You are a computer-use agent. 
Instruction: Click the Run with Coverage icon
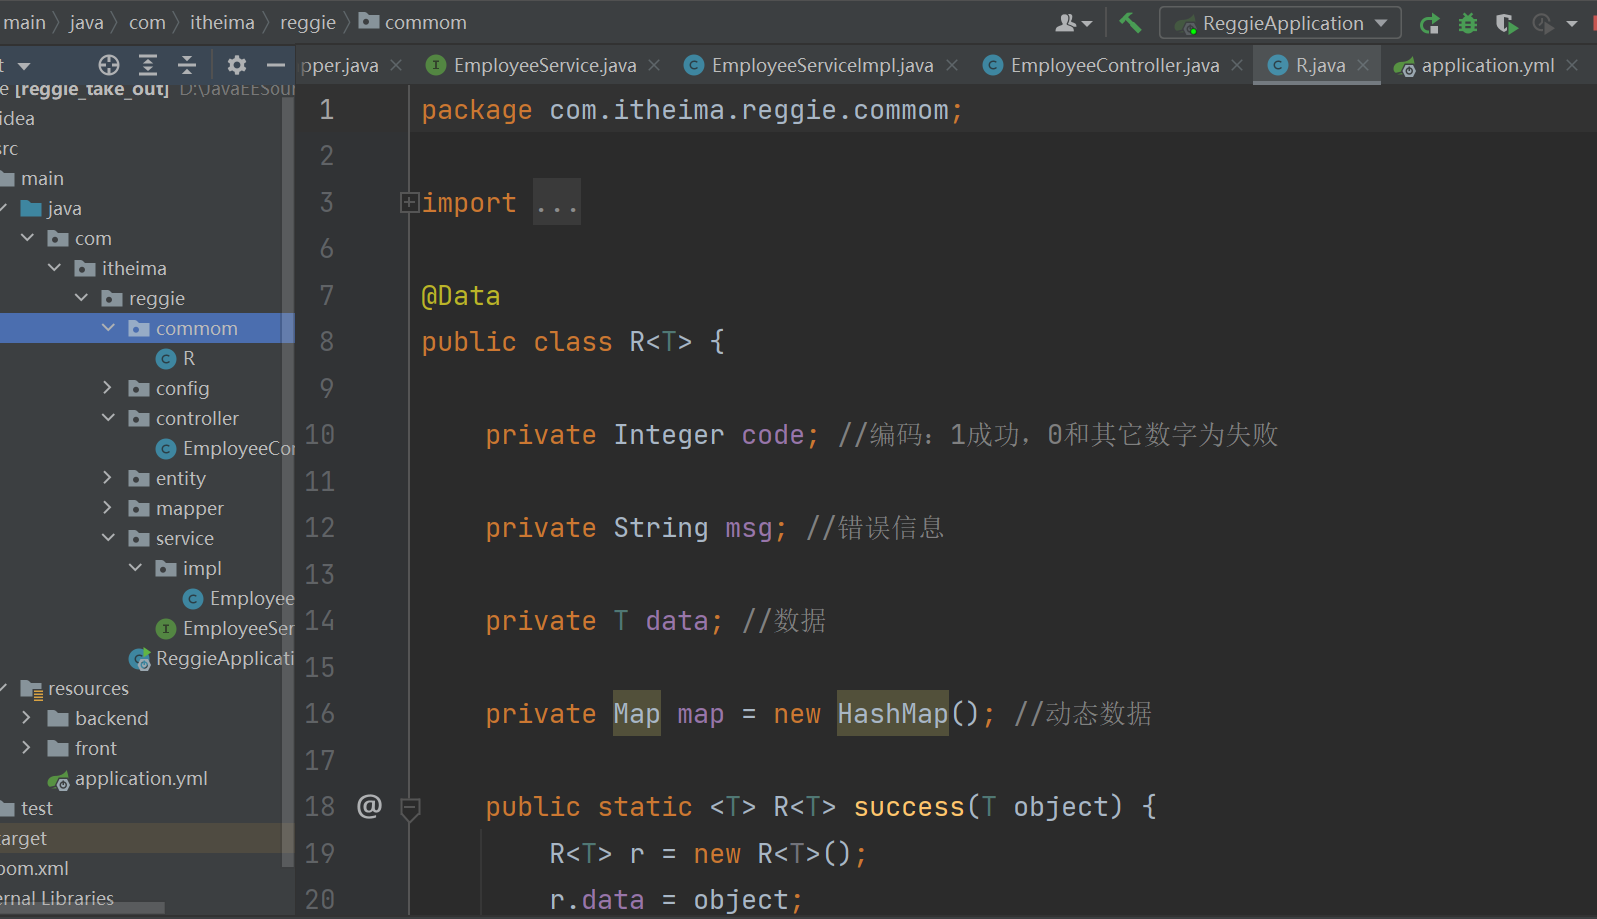(x=1506, y=23)
